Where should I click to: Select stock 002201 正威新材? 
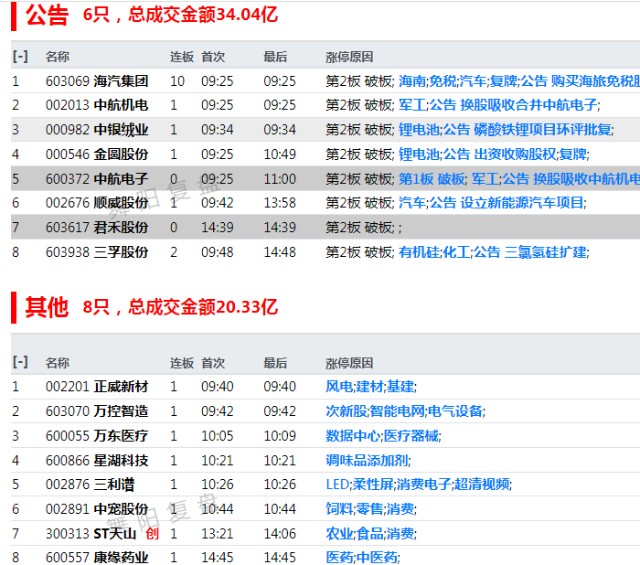tap(97, 386)
